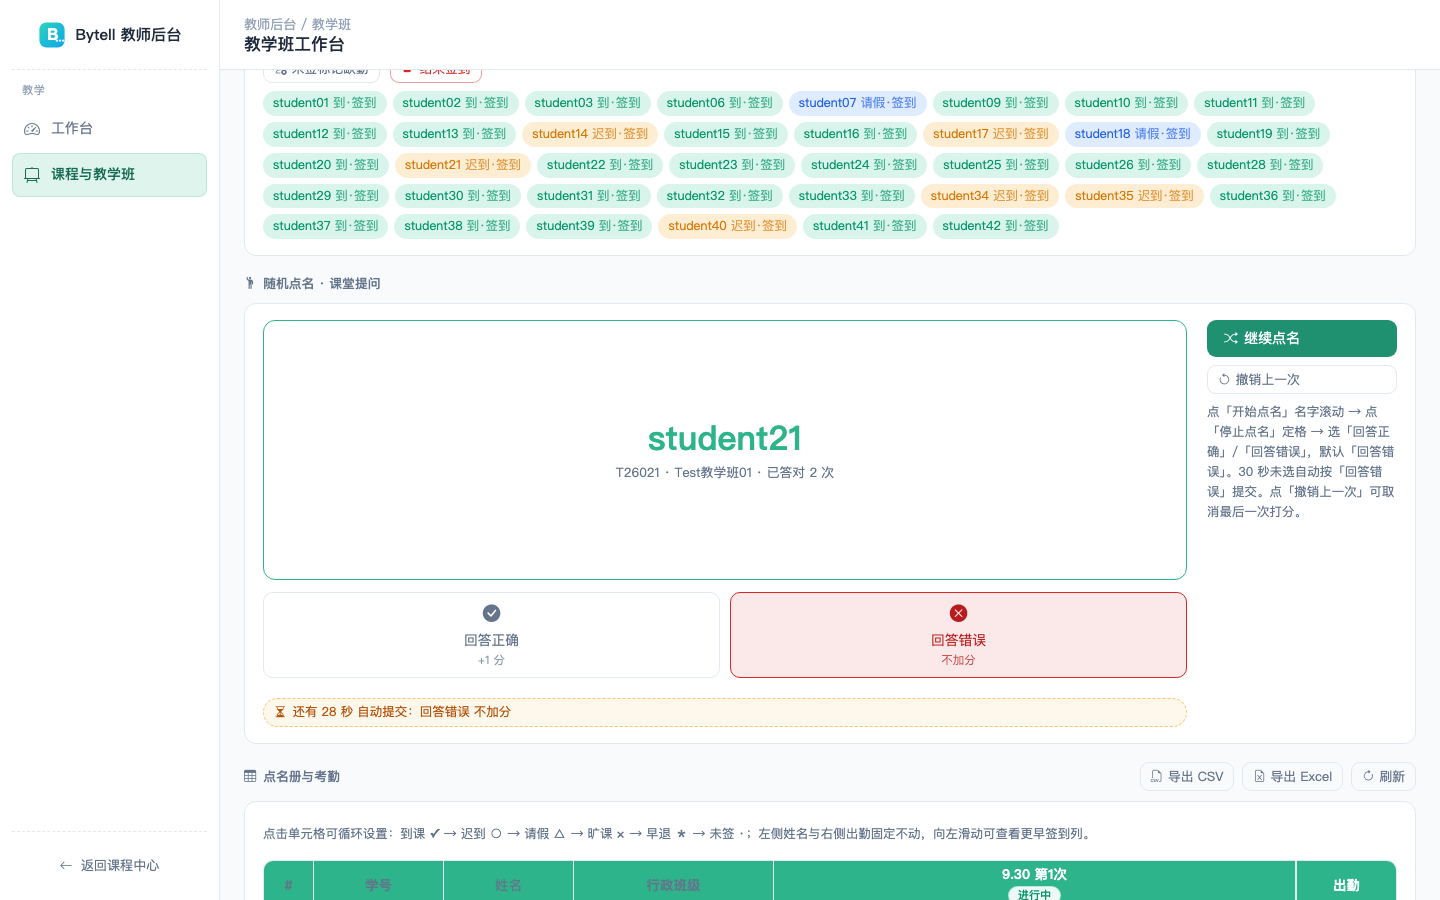Viewport: 1440px width, 900px height.
Task: Export the roster with 导出 CSV
Action: [1187, 777]
